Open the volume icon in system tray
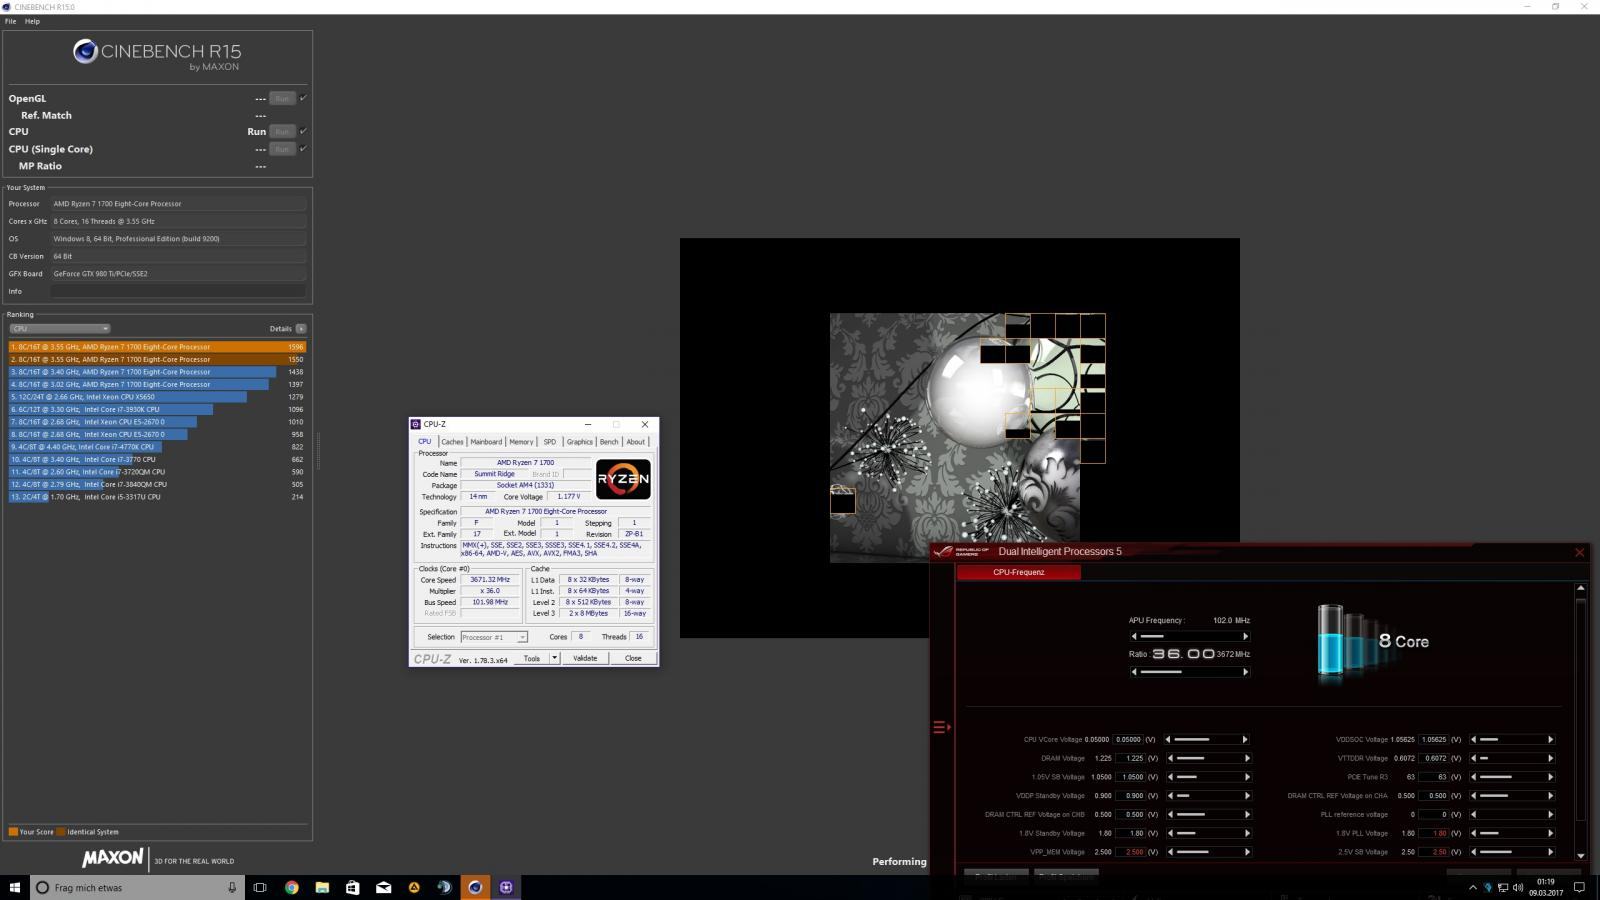Image resolution: width=1600 pixels, height=900 pixels. coord(1517,887)
